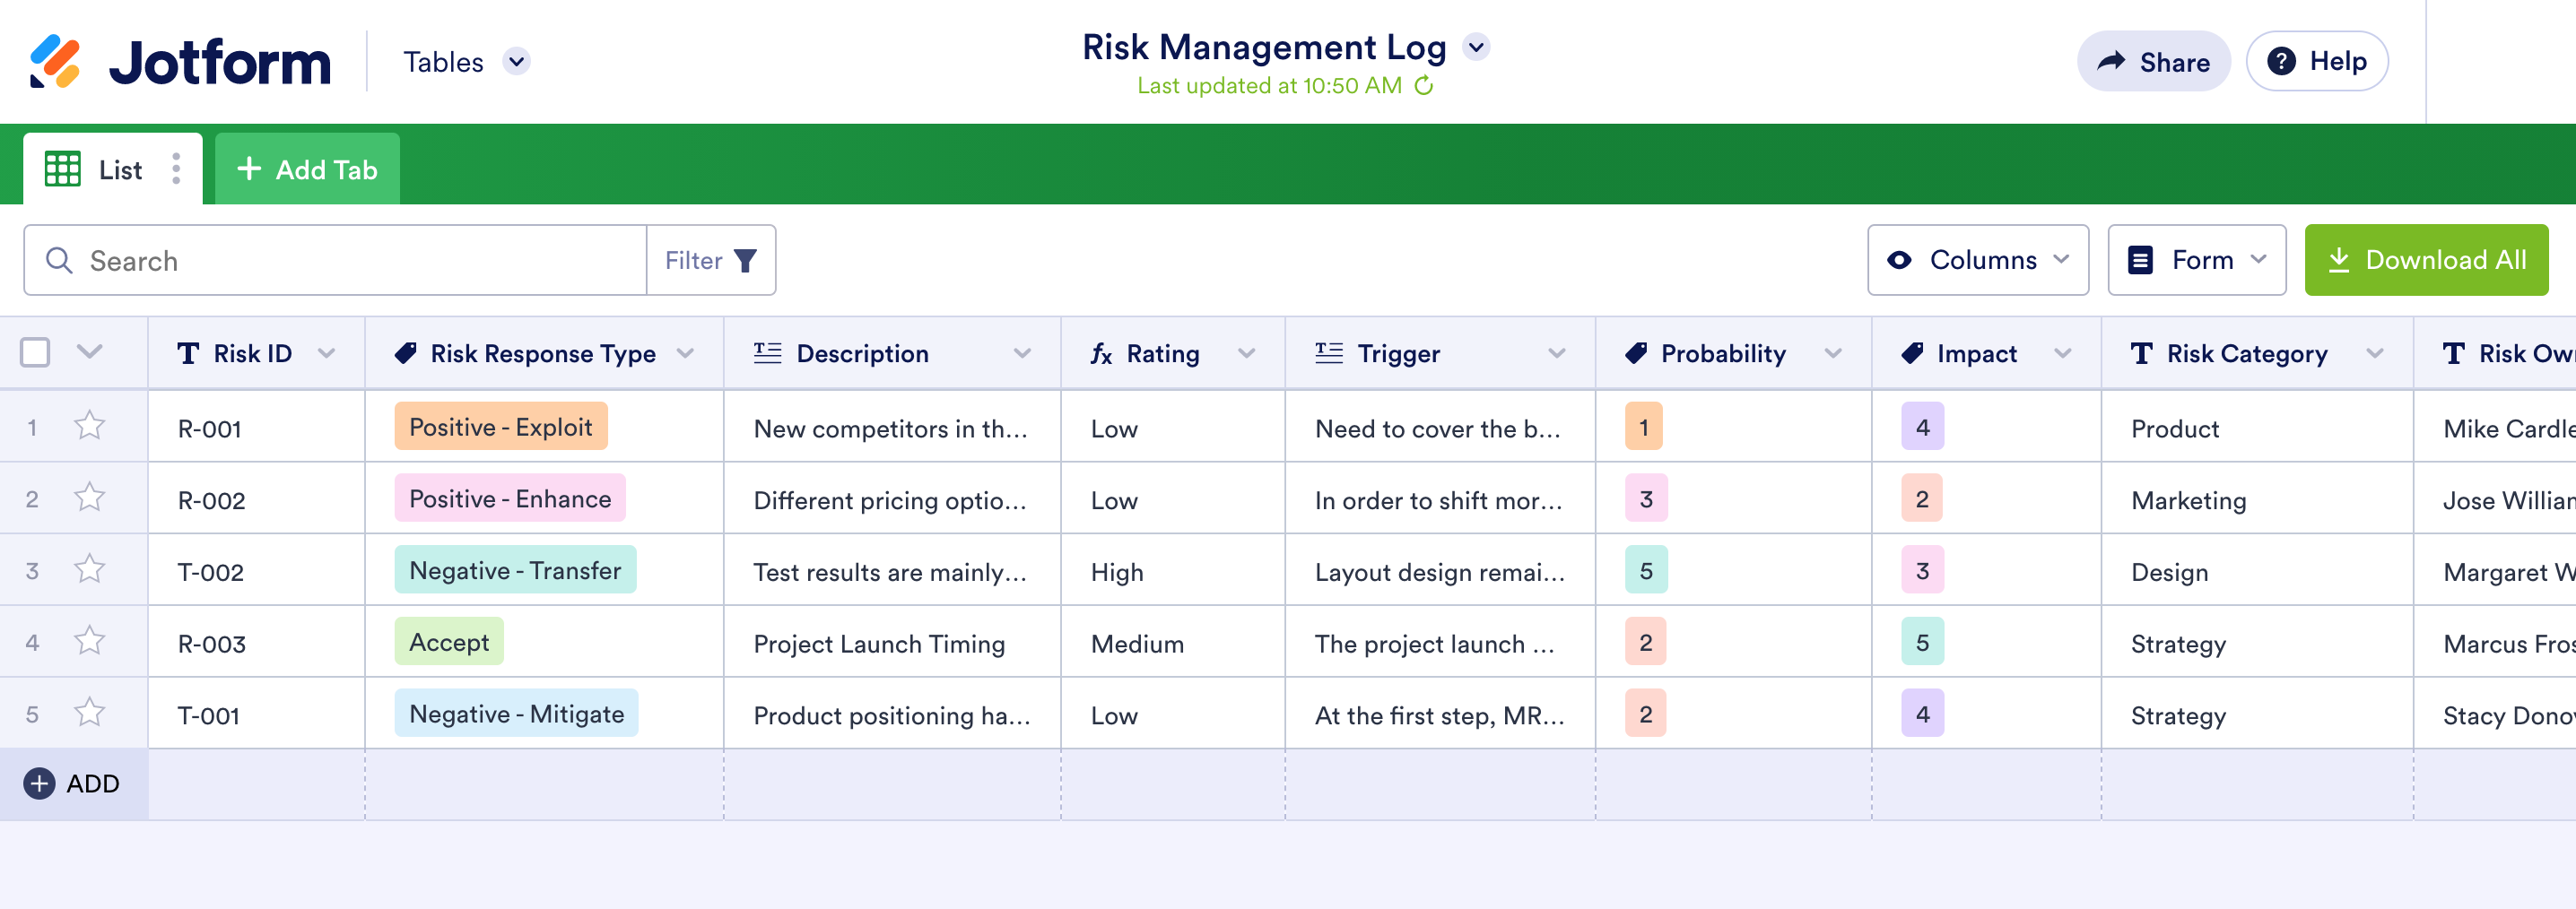Click the Jotform logo icon

pyautogui.click(x=55, y=62)
